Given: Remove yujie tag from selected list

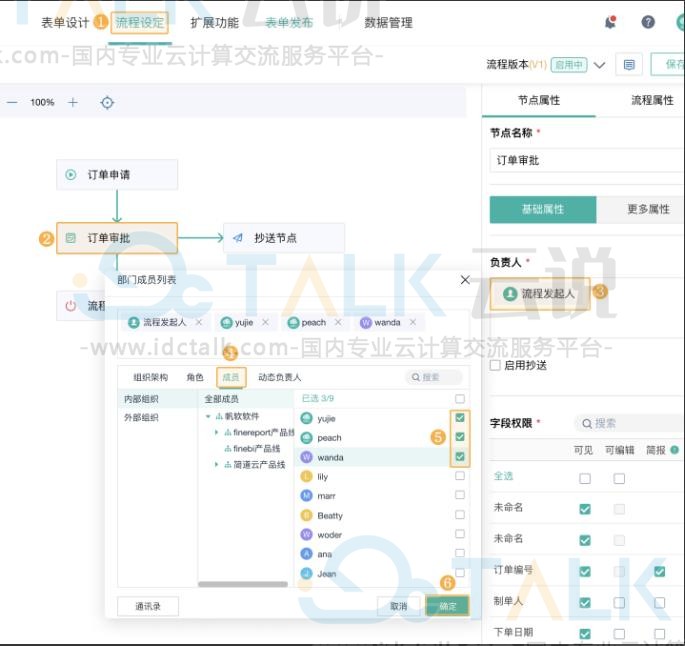Looking at the screenshot, I should (x=266, y=322).
